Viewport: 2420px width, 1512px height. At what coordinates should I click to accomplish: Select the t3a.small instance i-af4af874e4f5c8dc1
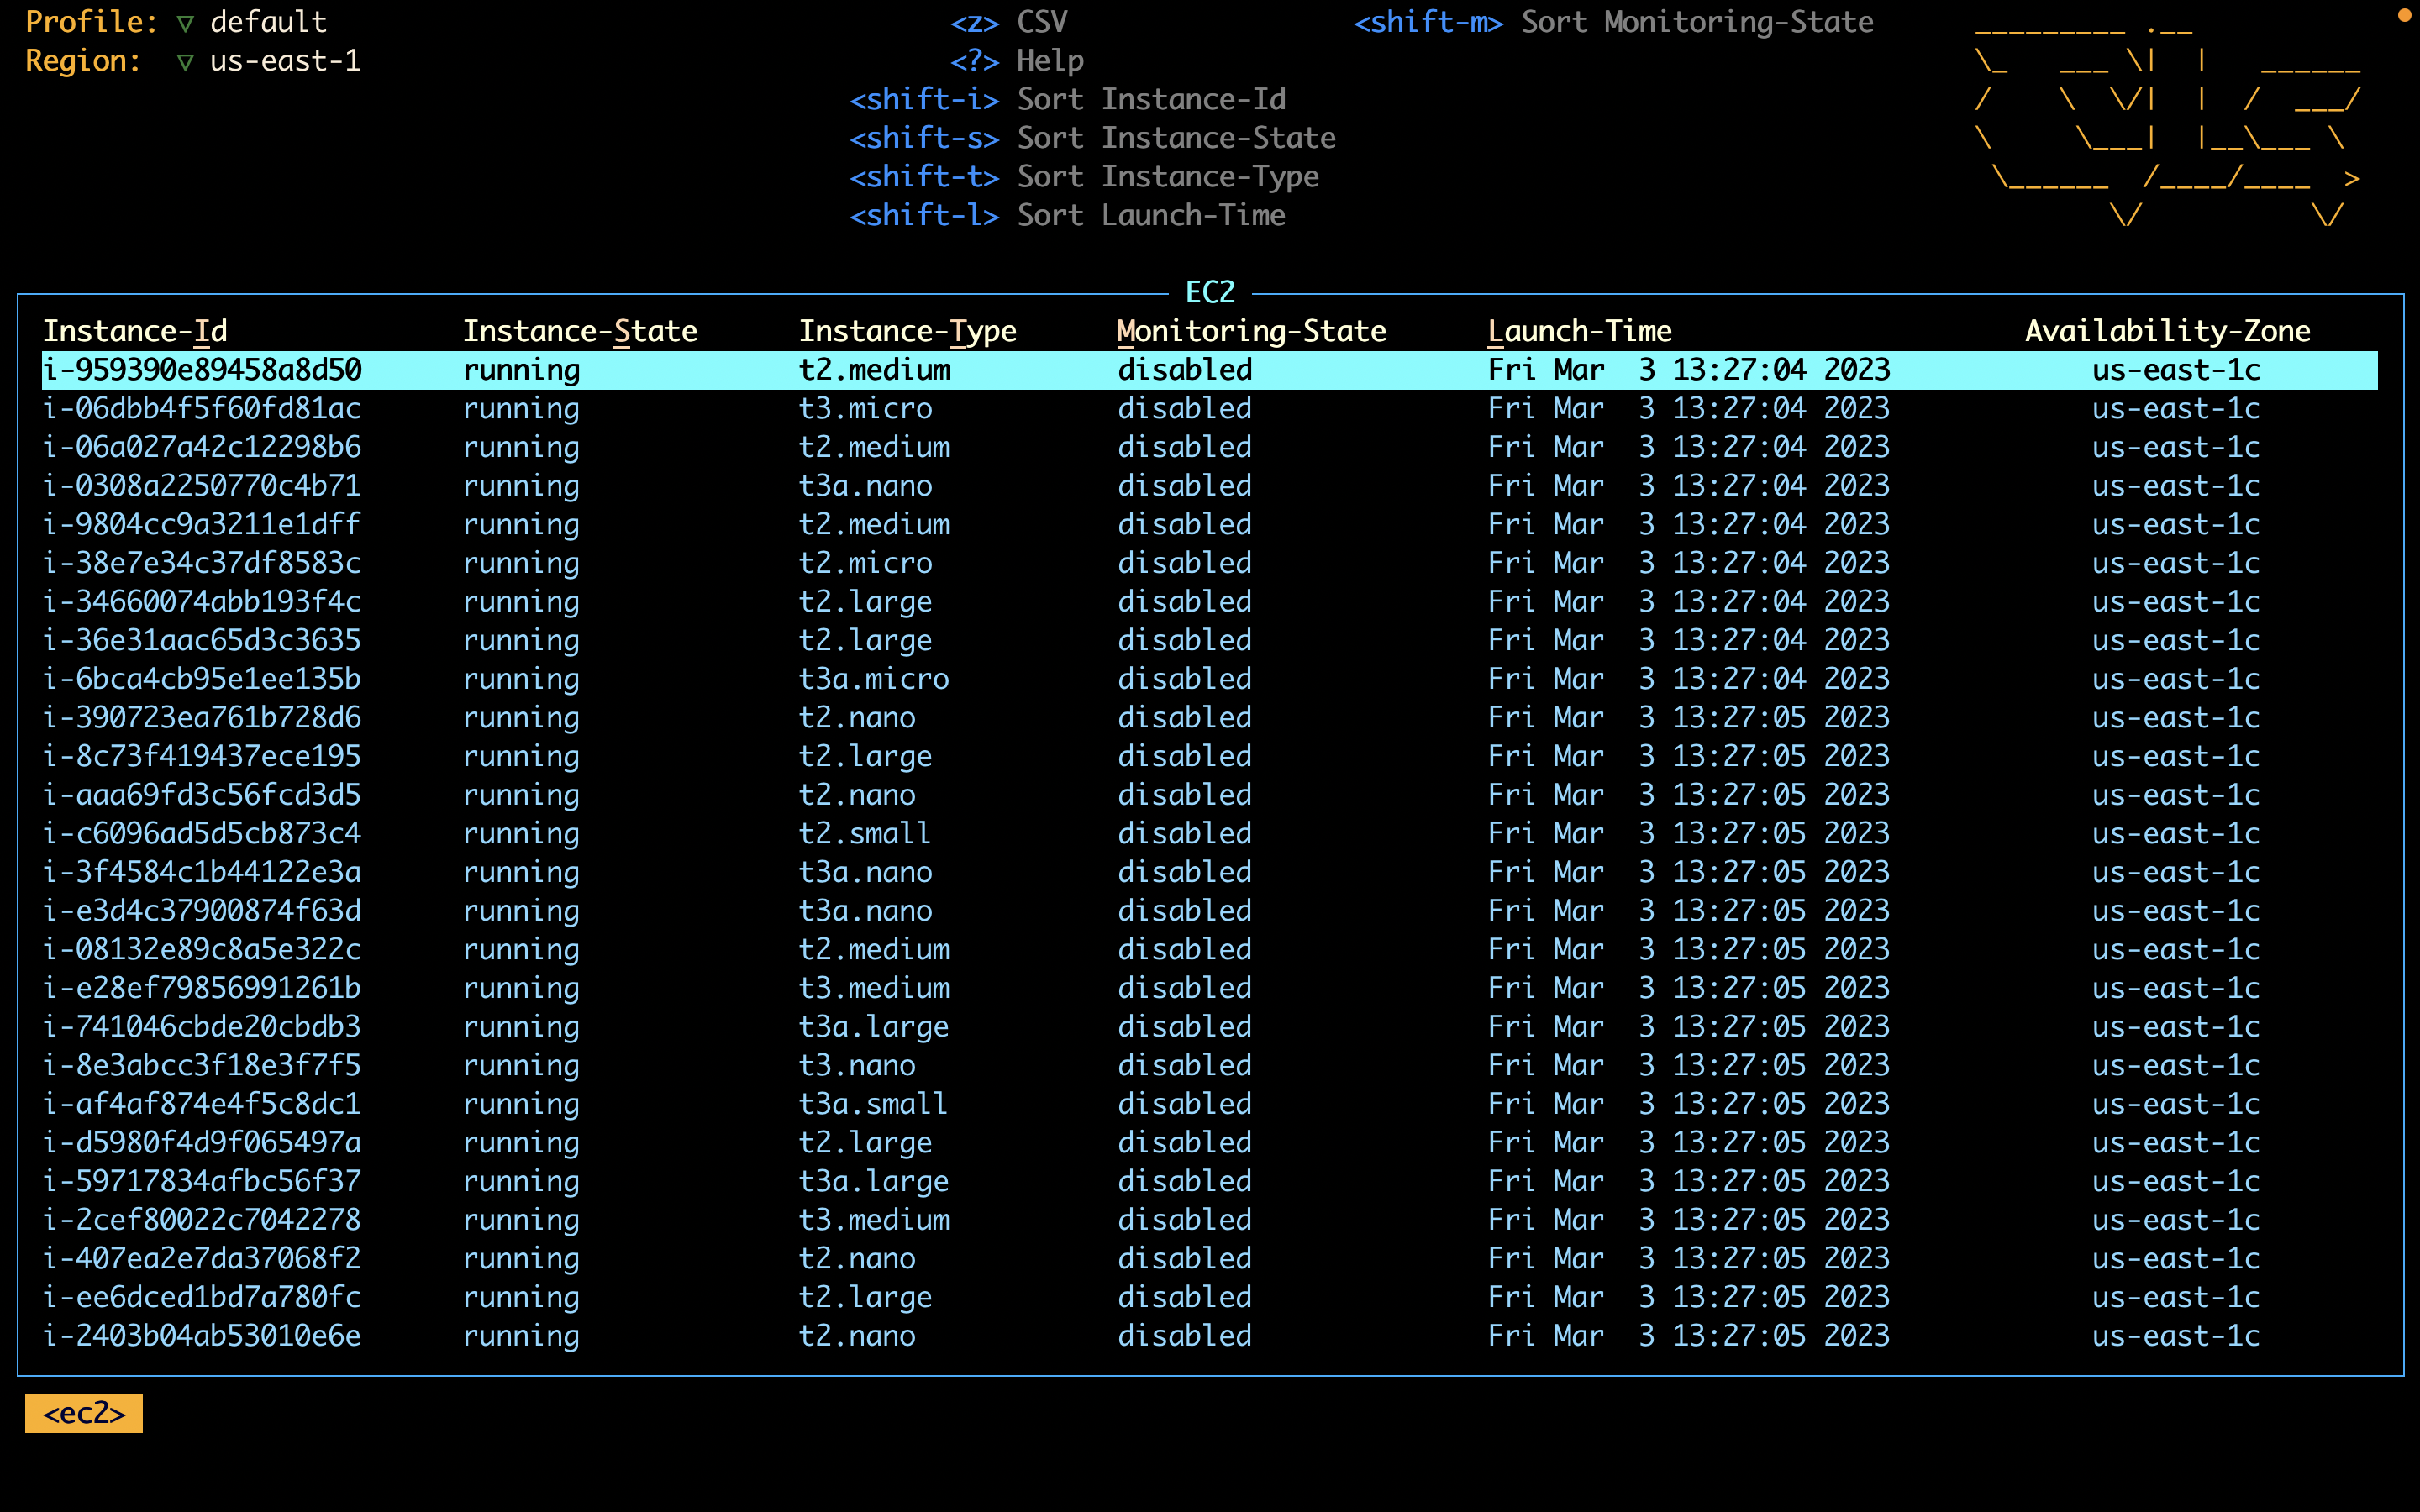click(202, 1104)
